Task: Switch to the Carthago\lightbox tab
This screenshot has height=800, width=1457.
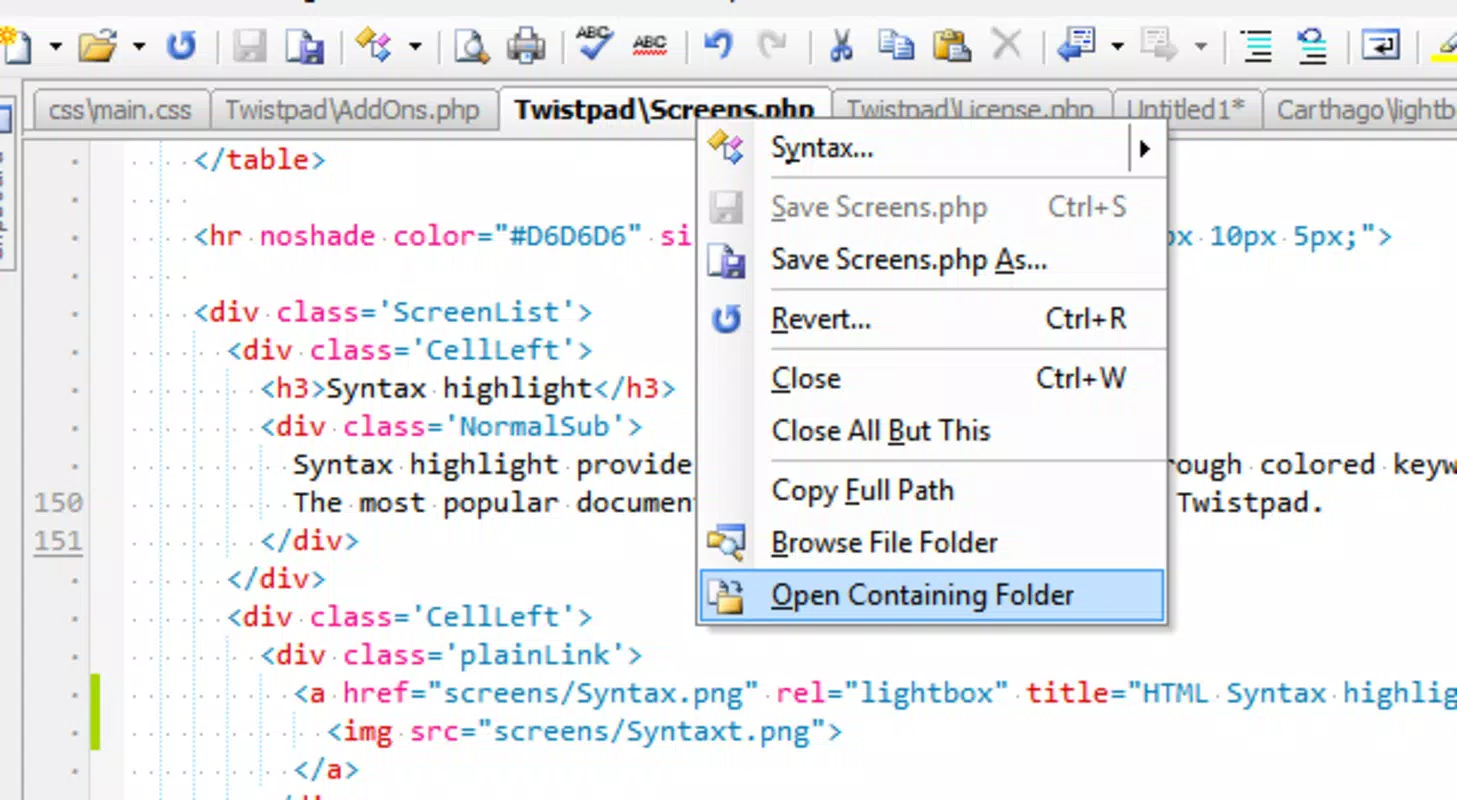Action: [x=1360, y=110]
